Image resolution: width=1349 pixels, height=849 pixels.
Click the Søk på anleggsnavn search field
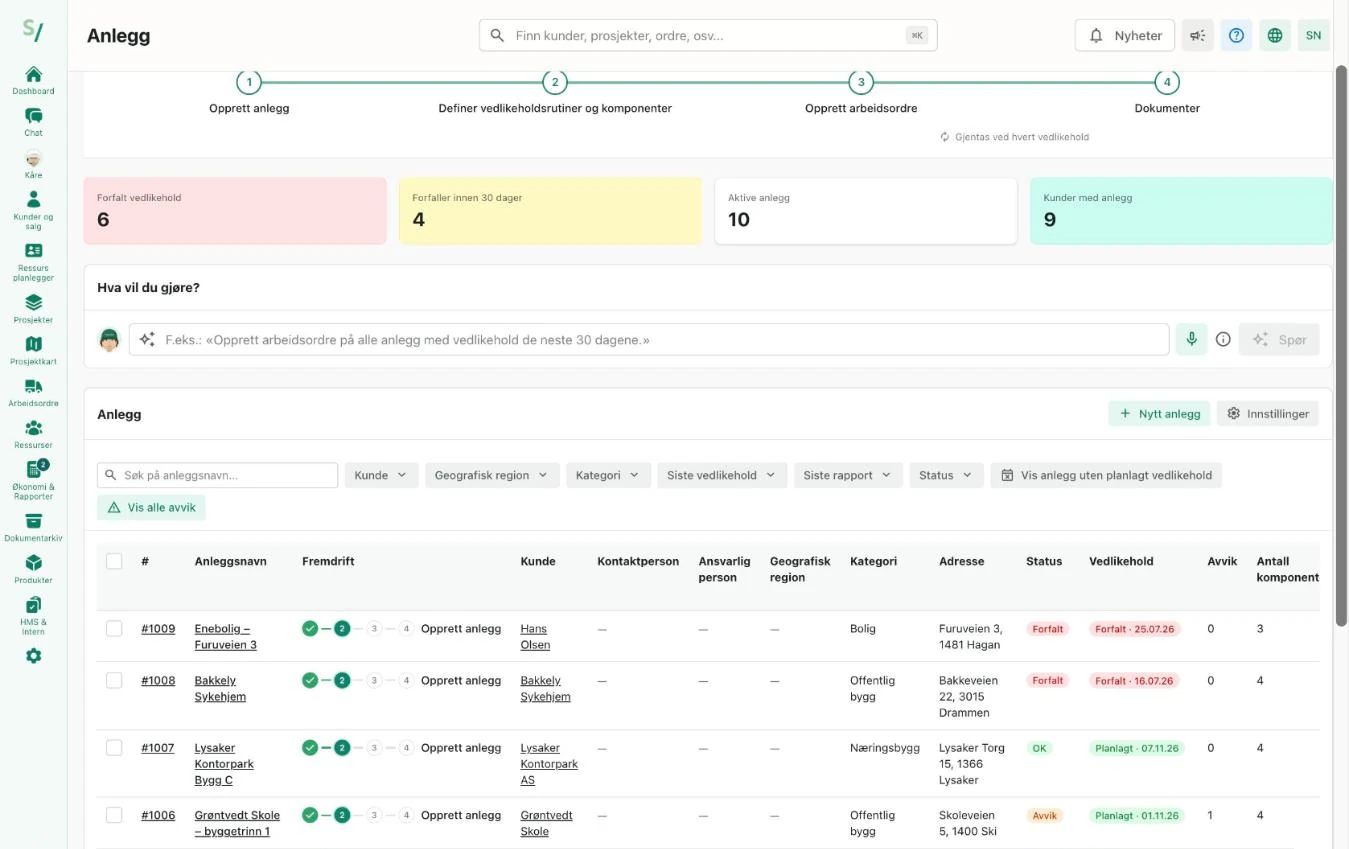pos(217,475)
